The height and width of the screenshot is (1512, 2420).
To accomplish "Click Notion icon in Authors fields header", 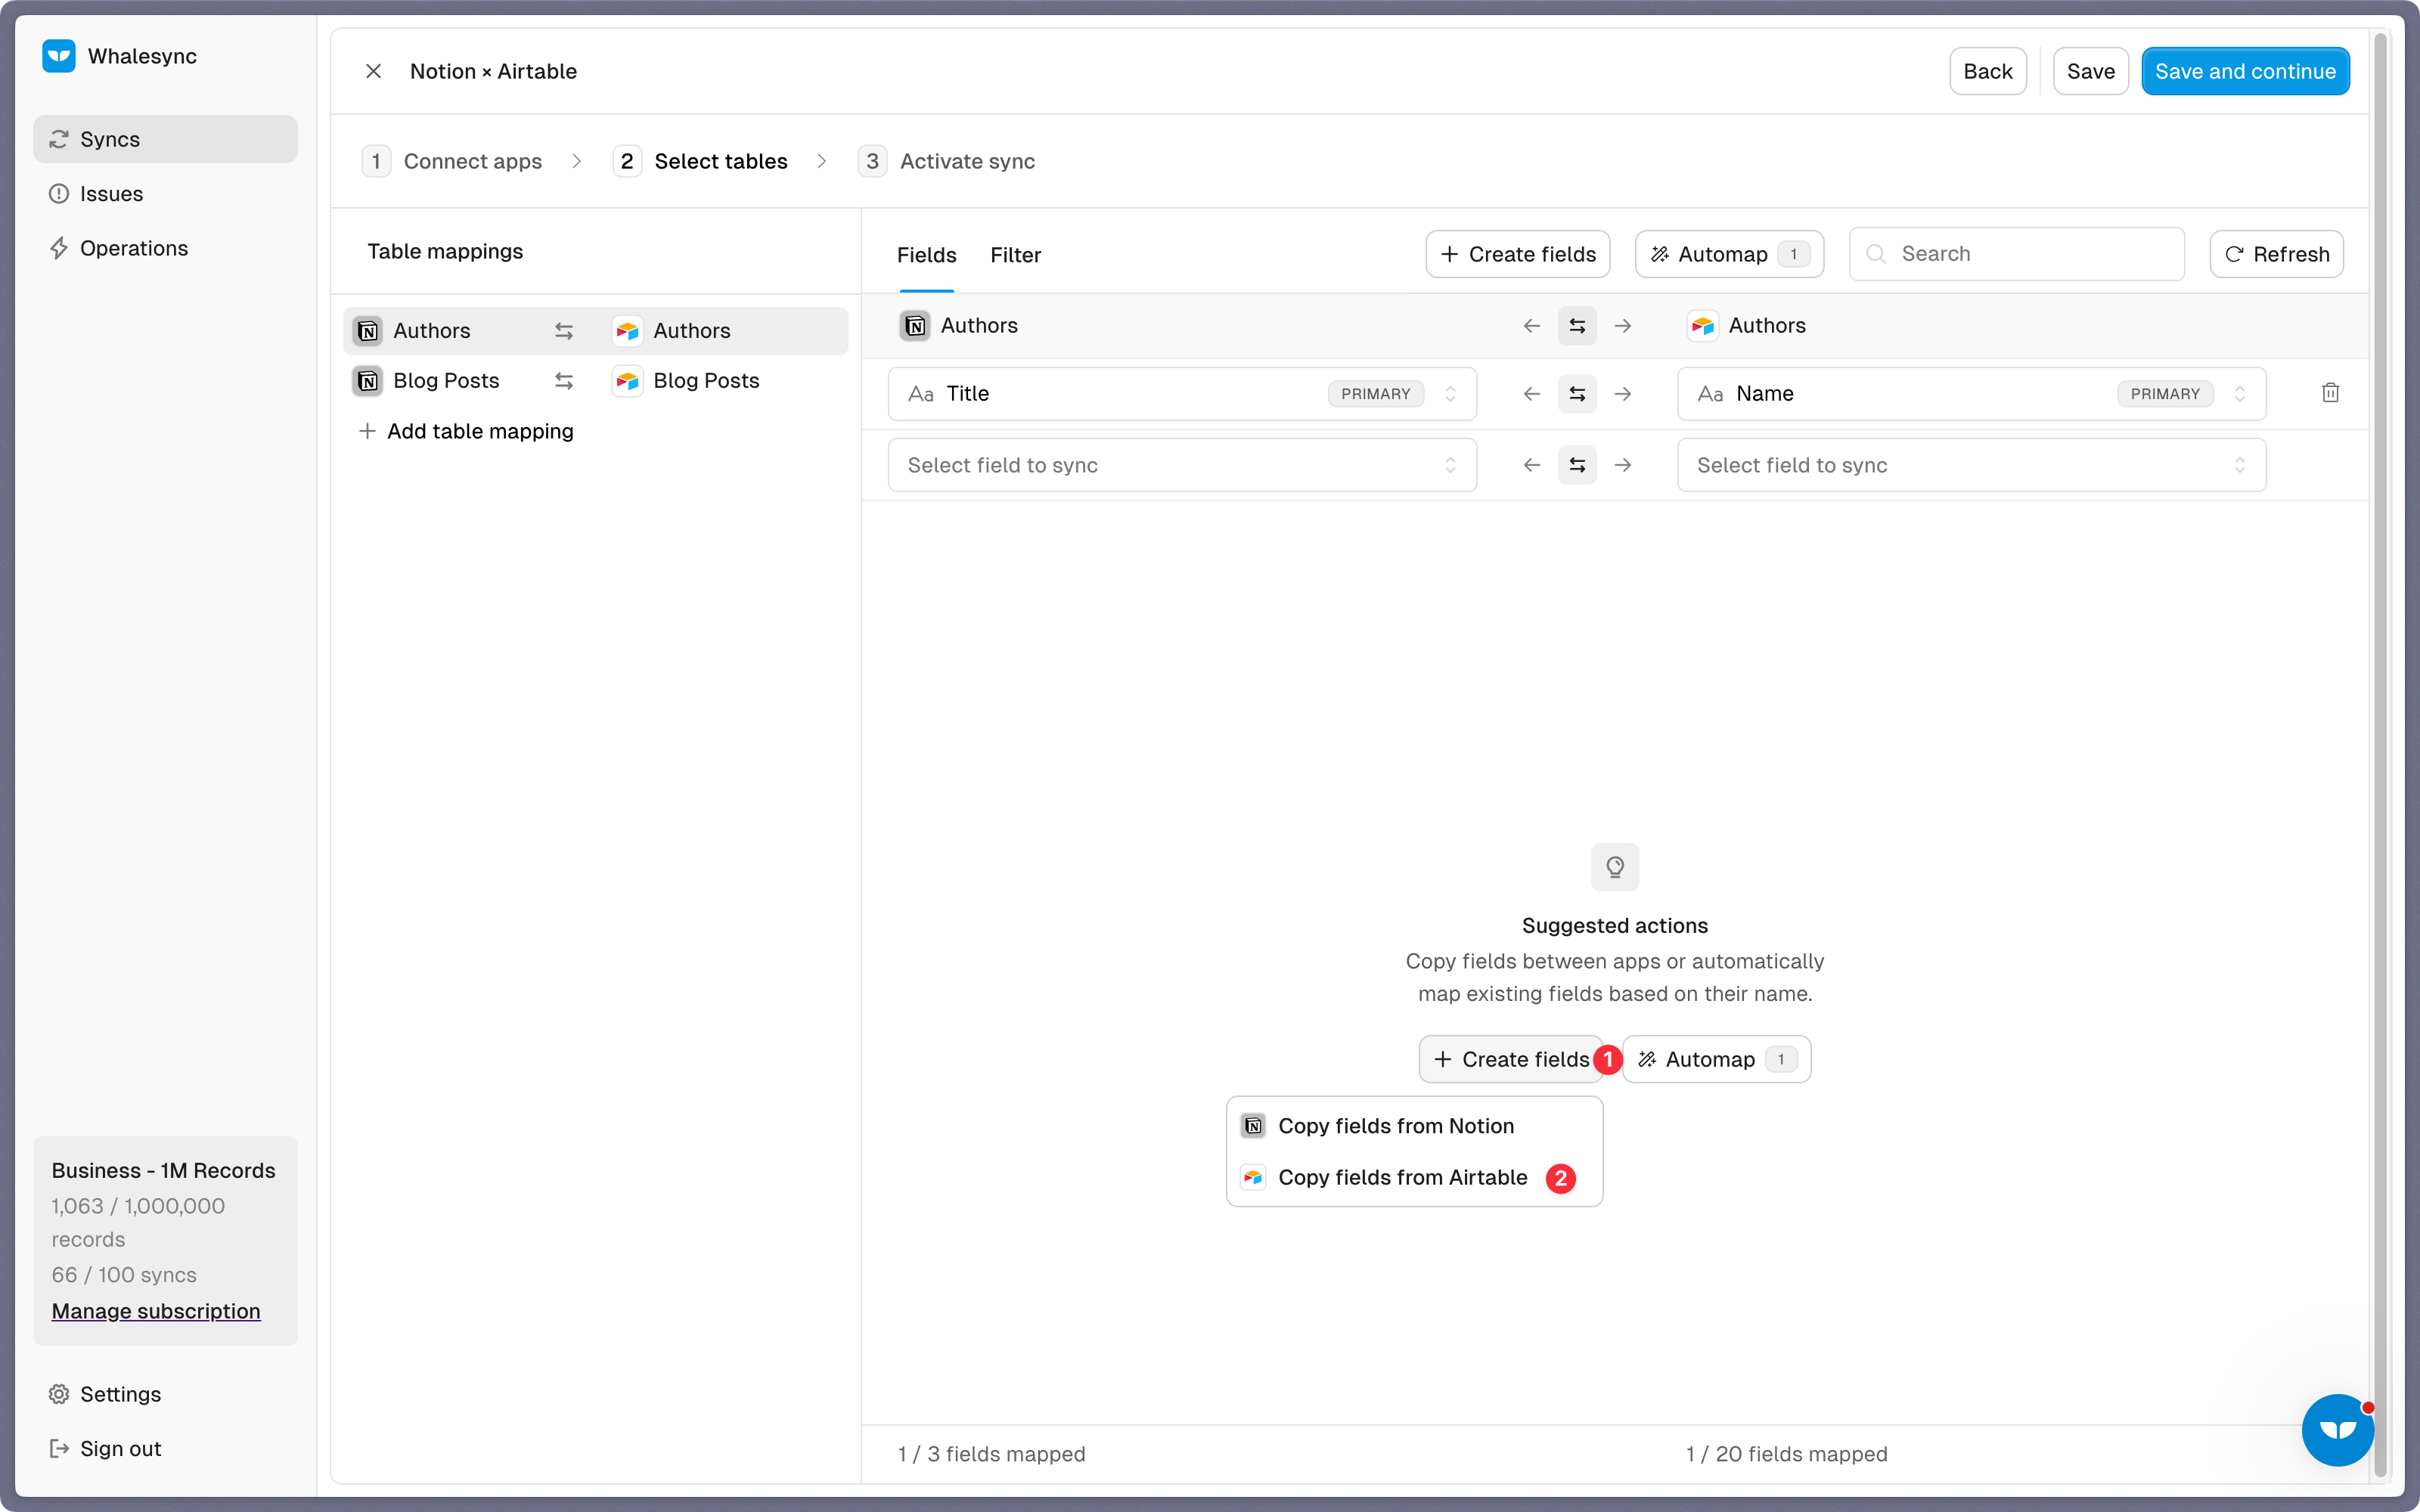I will (915, 326).
